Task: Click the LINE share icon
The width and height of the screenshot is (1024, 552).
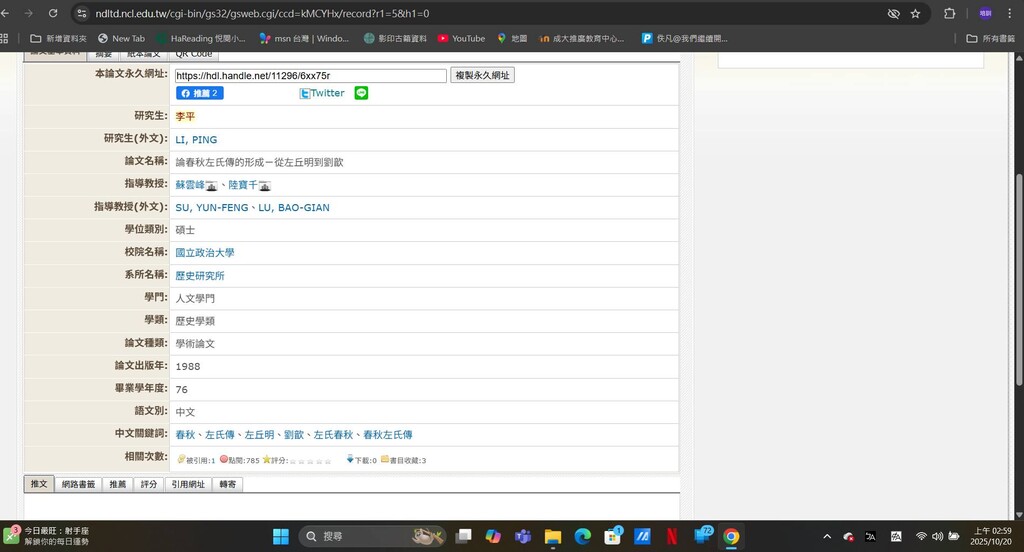Action: tap(361, 93)
